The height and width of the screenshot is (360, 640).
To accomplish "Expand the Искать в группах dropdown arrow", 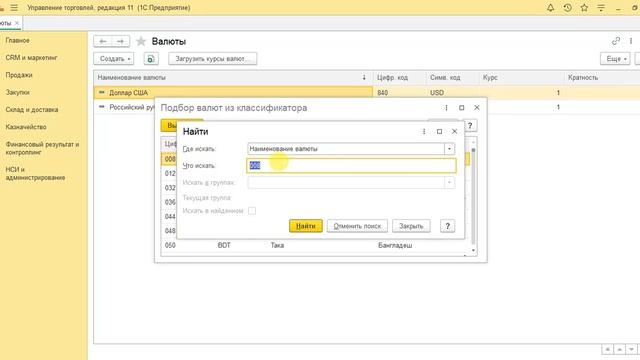I will (449, 182).
